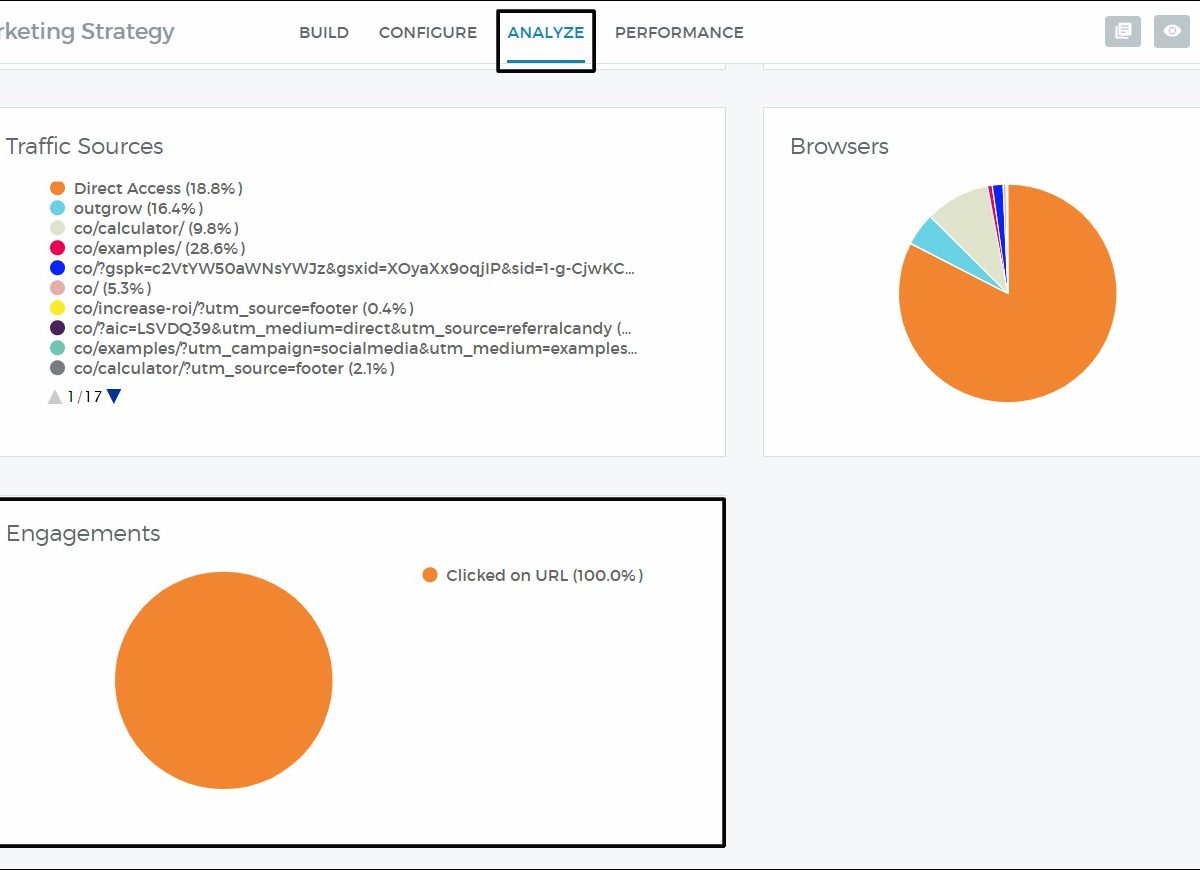Image resolution: width=1200 pixels, height=870 pixels.
Task: Toggle the Direct Access legend entry
Action: [x=157, y=188]
